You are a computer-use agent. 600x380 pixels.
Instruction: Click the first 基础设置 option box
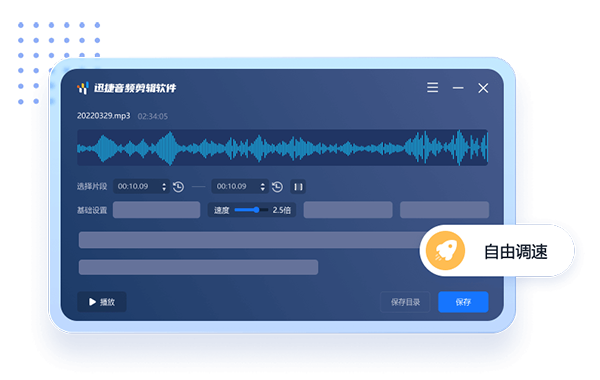(157, 210)
